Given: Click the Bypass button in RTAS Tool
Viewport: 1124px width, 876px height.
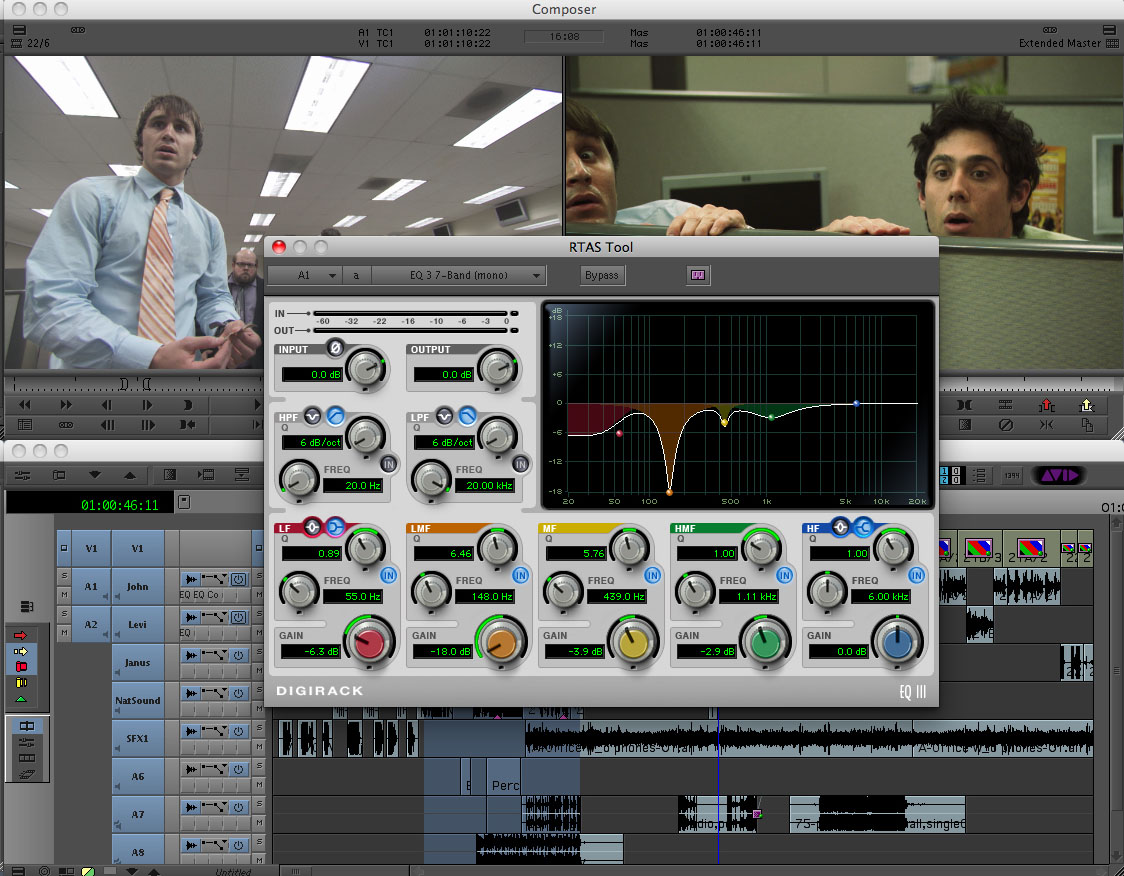Looking at the screenshot, I should pos(601,275).
